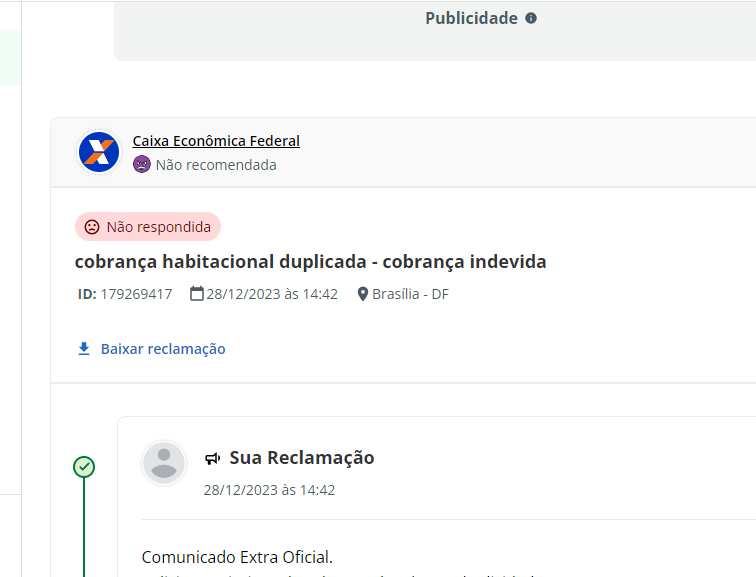Click the Publicidade label

472,18
